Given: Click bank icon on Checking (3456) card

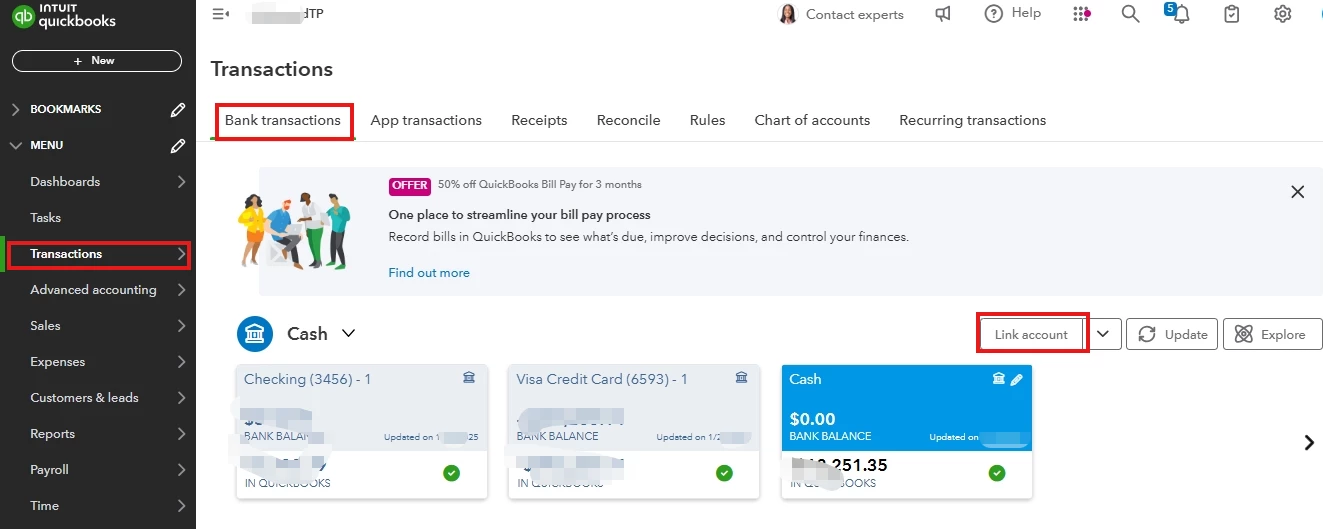Looking at the screenshot, I should point(469,378).
